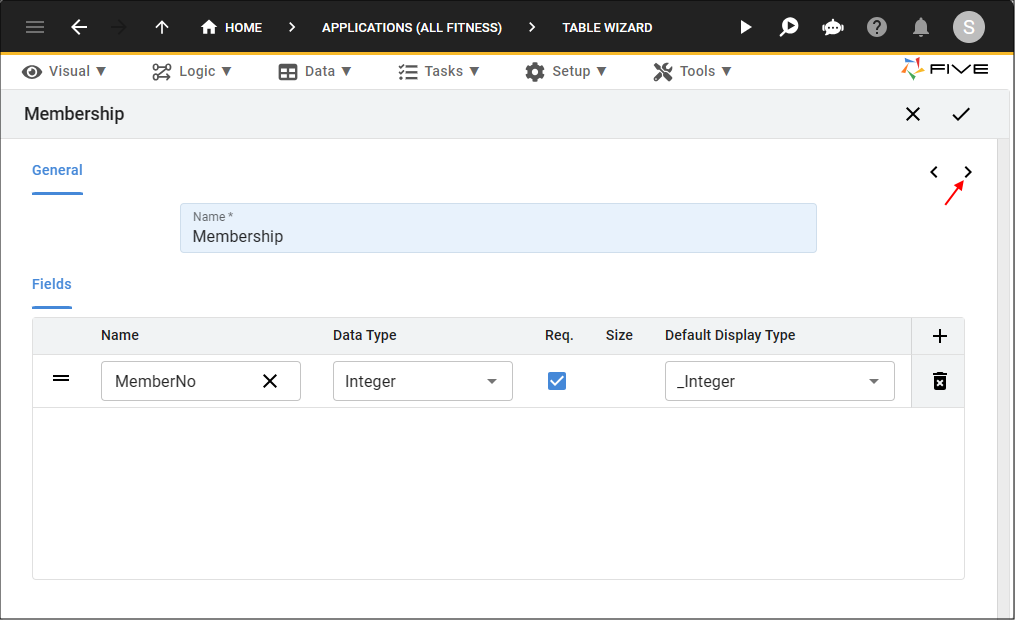Expand the Data menu
This screenshot has height=620, width=1015.
pyautogui.click(x=315, y=71)
